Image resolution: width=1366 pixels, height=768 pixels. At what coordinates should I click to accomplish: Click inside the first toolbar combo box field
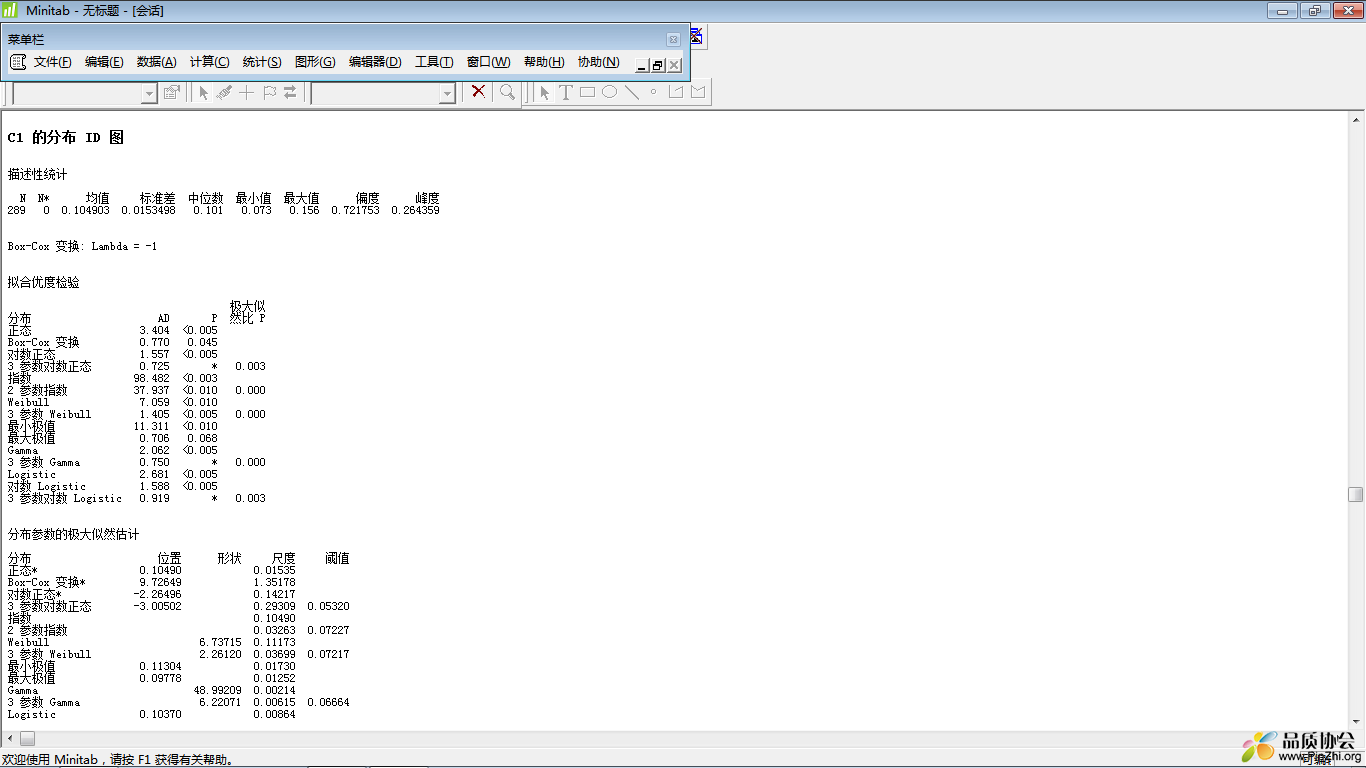point(77,93)
